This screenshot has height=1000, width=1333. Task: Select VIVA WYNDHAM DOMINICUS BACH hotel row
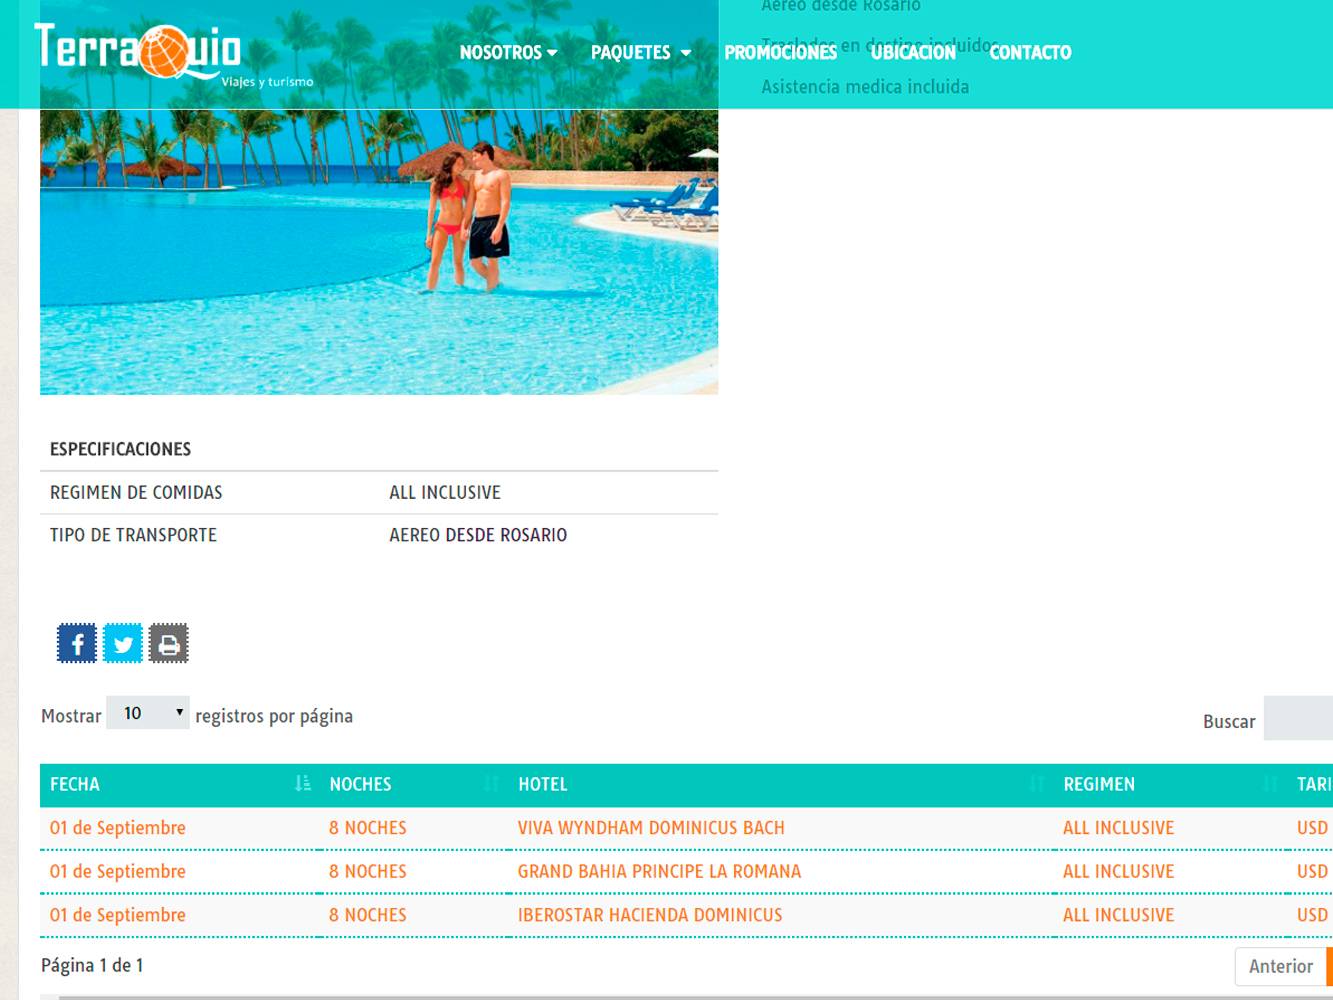tap(686, 828)
